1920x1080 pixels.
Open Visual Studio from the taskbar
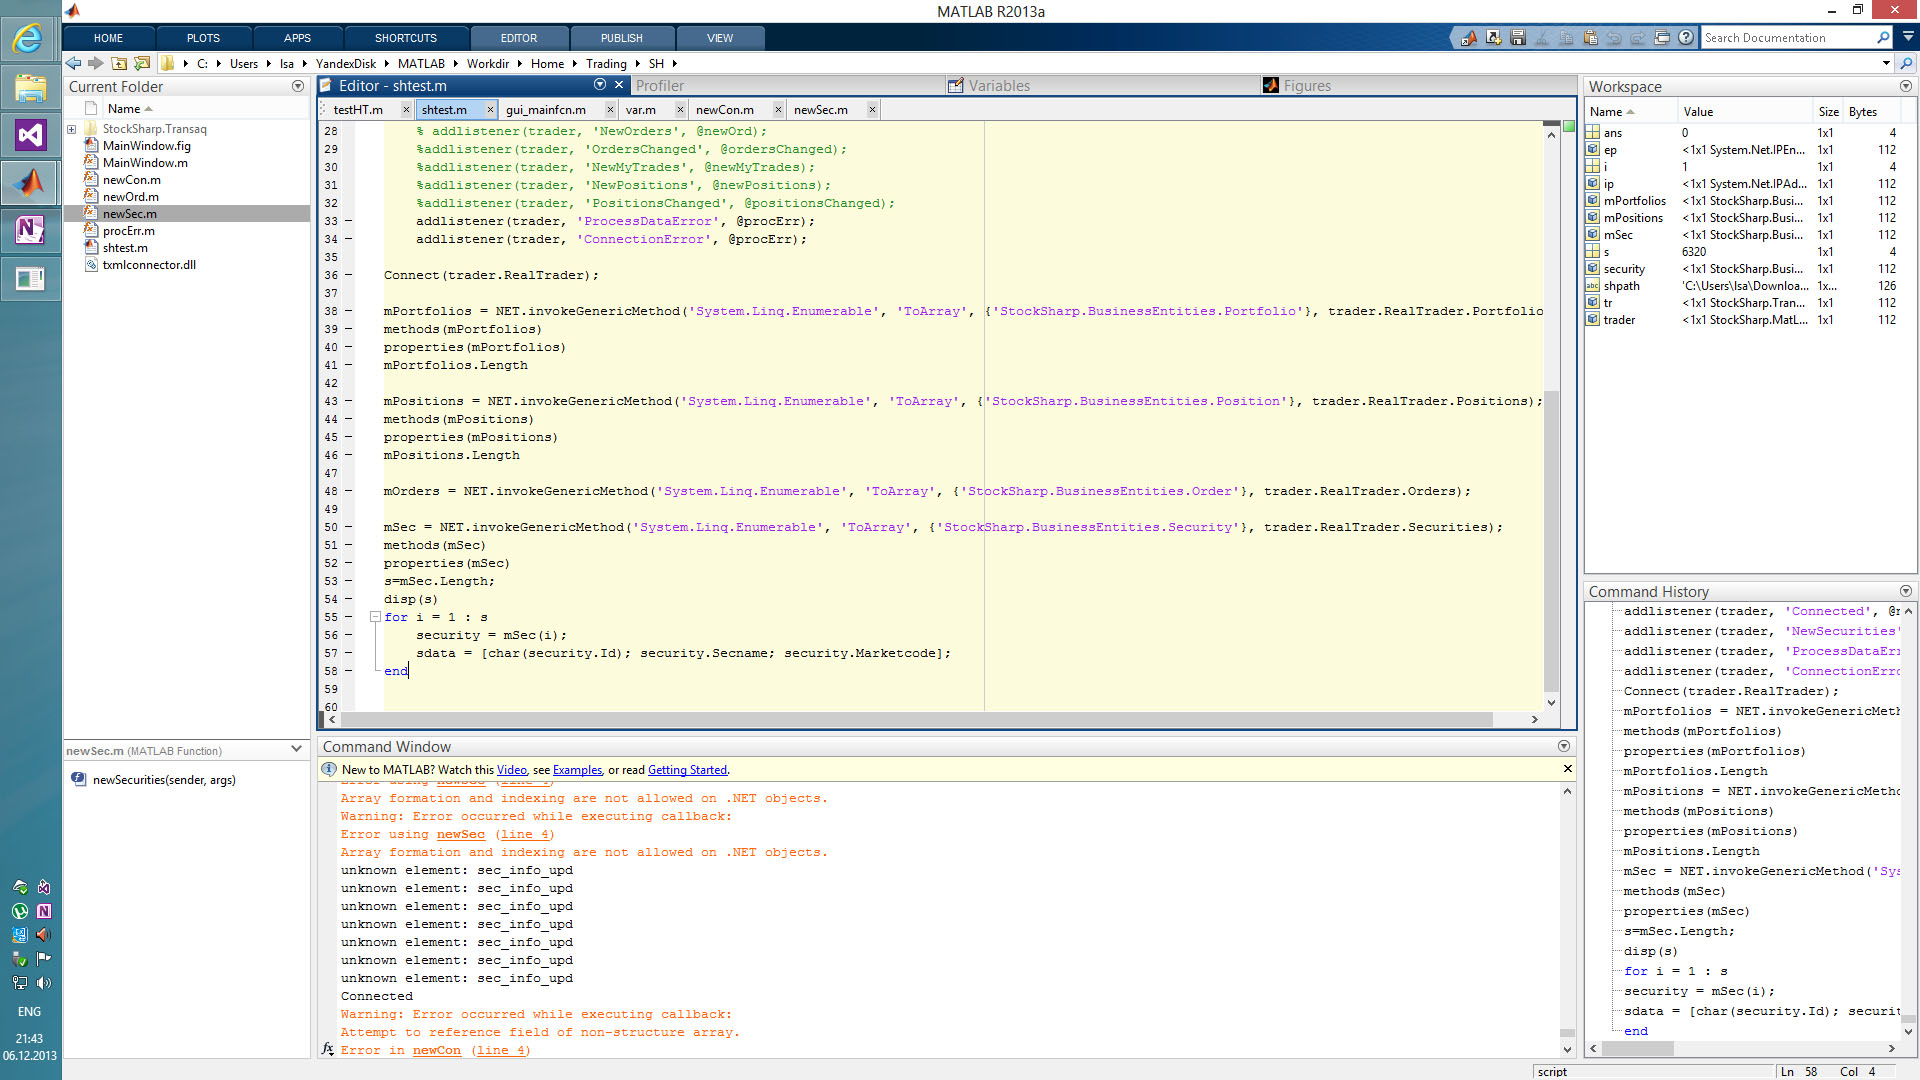click(30, 135)
